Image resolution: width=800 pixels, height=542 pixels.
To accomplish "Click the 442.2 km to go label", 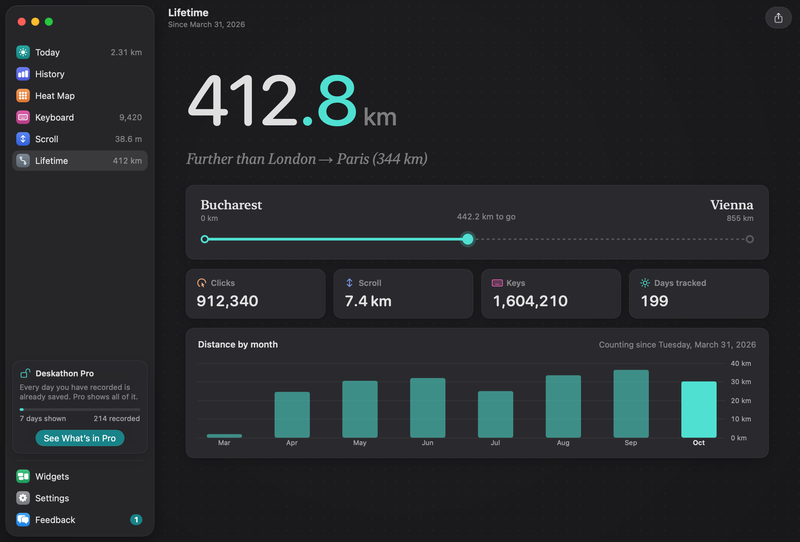I will (486, 216).
